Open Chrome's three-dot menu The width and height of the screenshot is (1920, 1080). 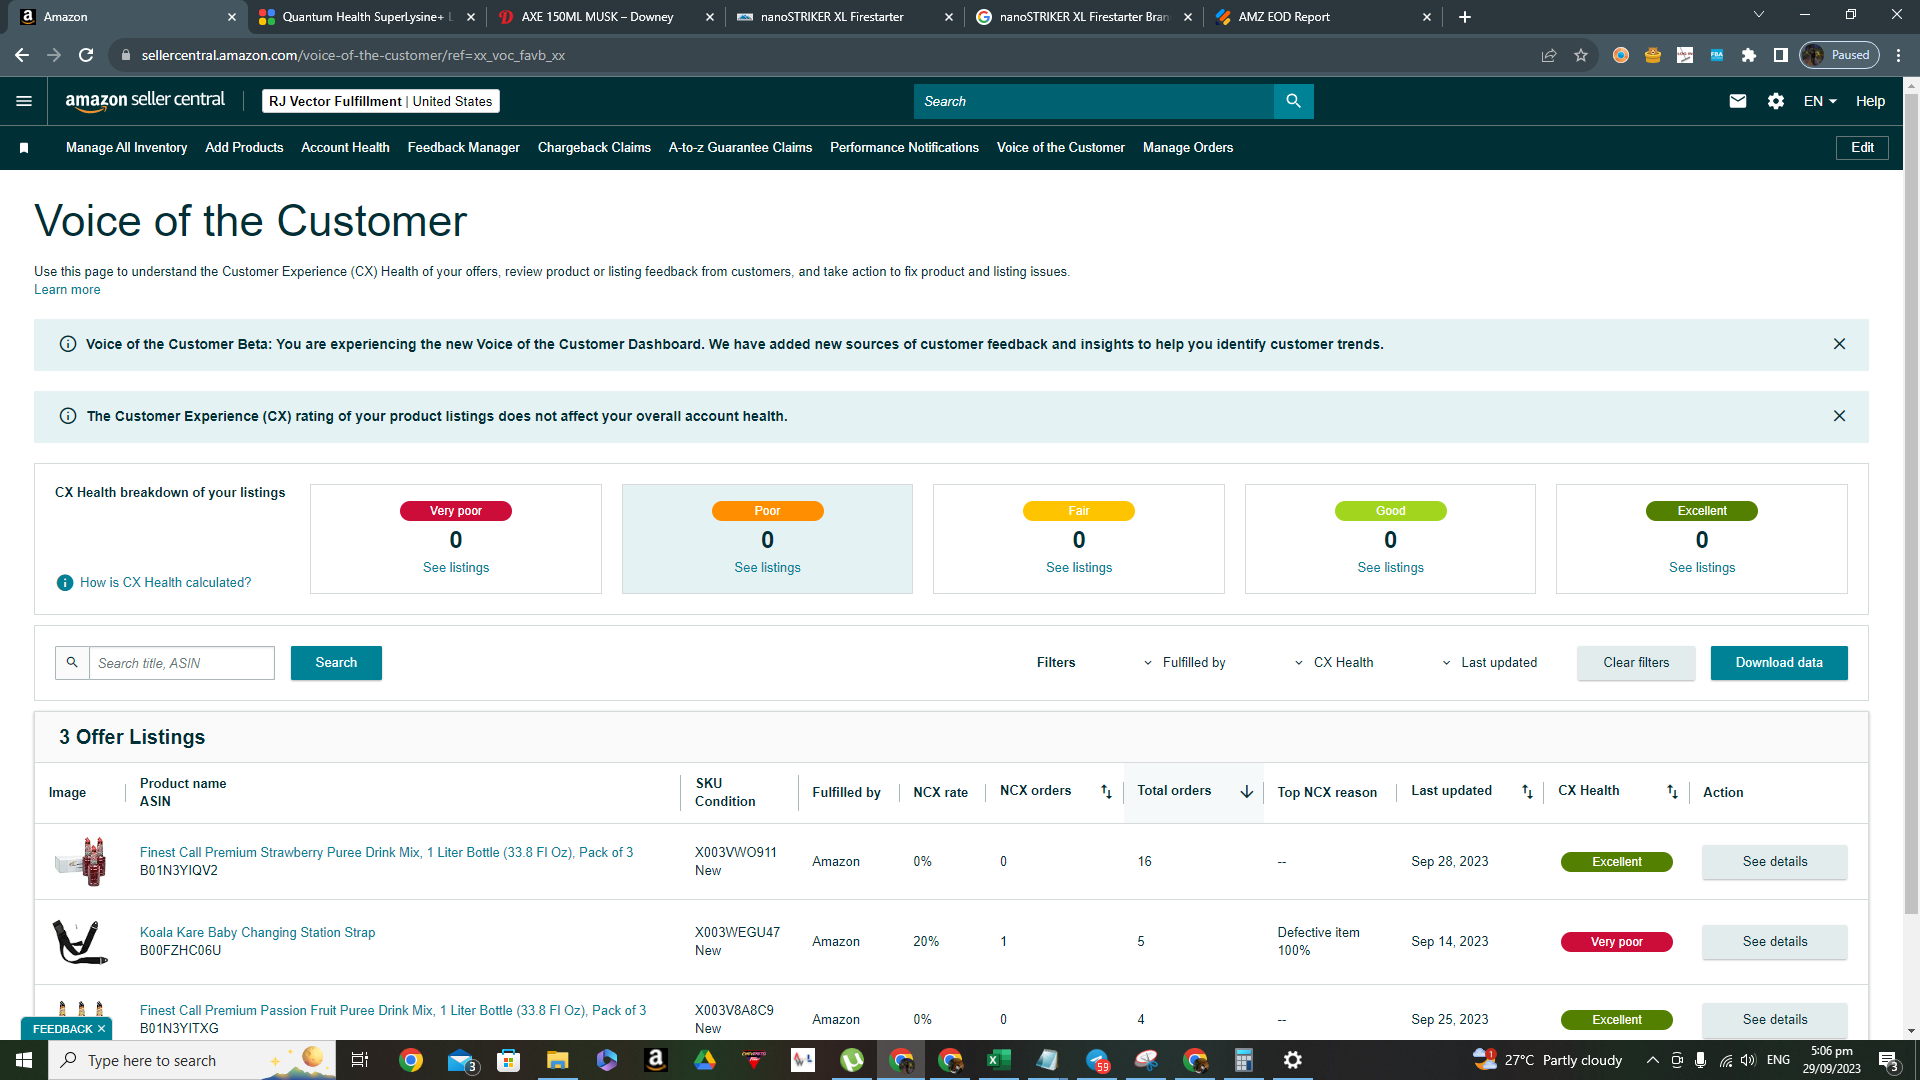[1899, 55]
